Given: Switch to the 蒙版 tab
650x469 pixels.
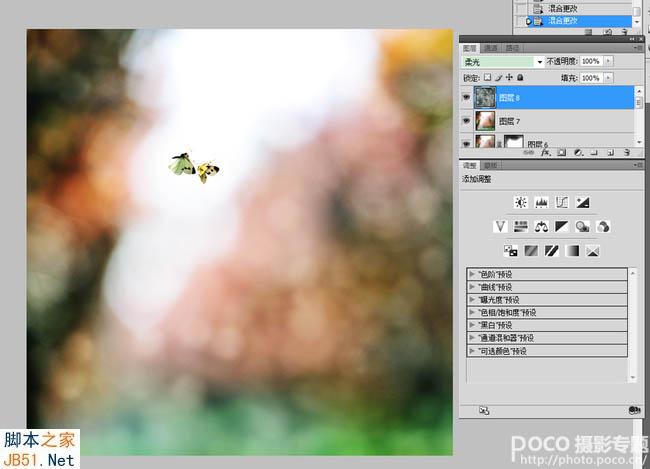Looking at the screenshot, I should point(491,165).
